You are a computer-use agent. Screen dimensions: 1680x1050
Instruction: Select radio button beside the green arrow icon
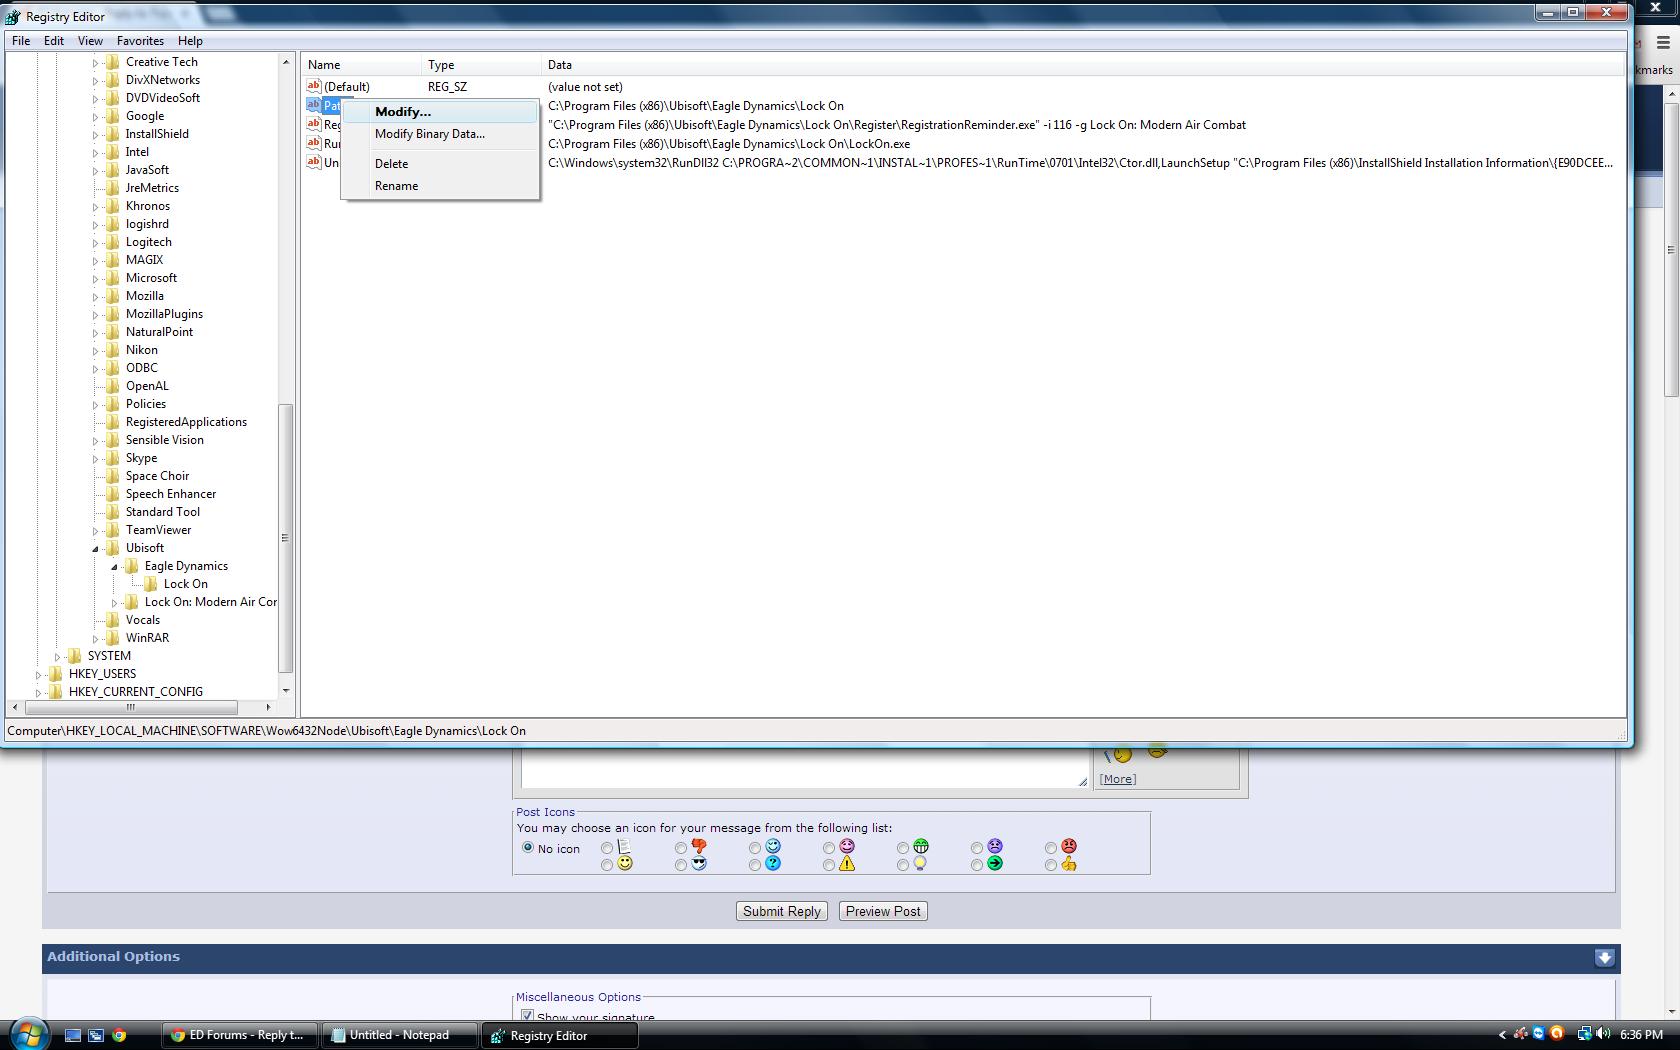click(x=977, y=865)
